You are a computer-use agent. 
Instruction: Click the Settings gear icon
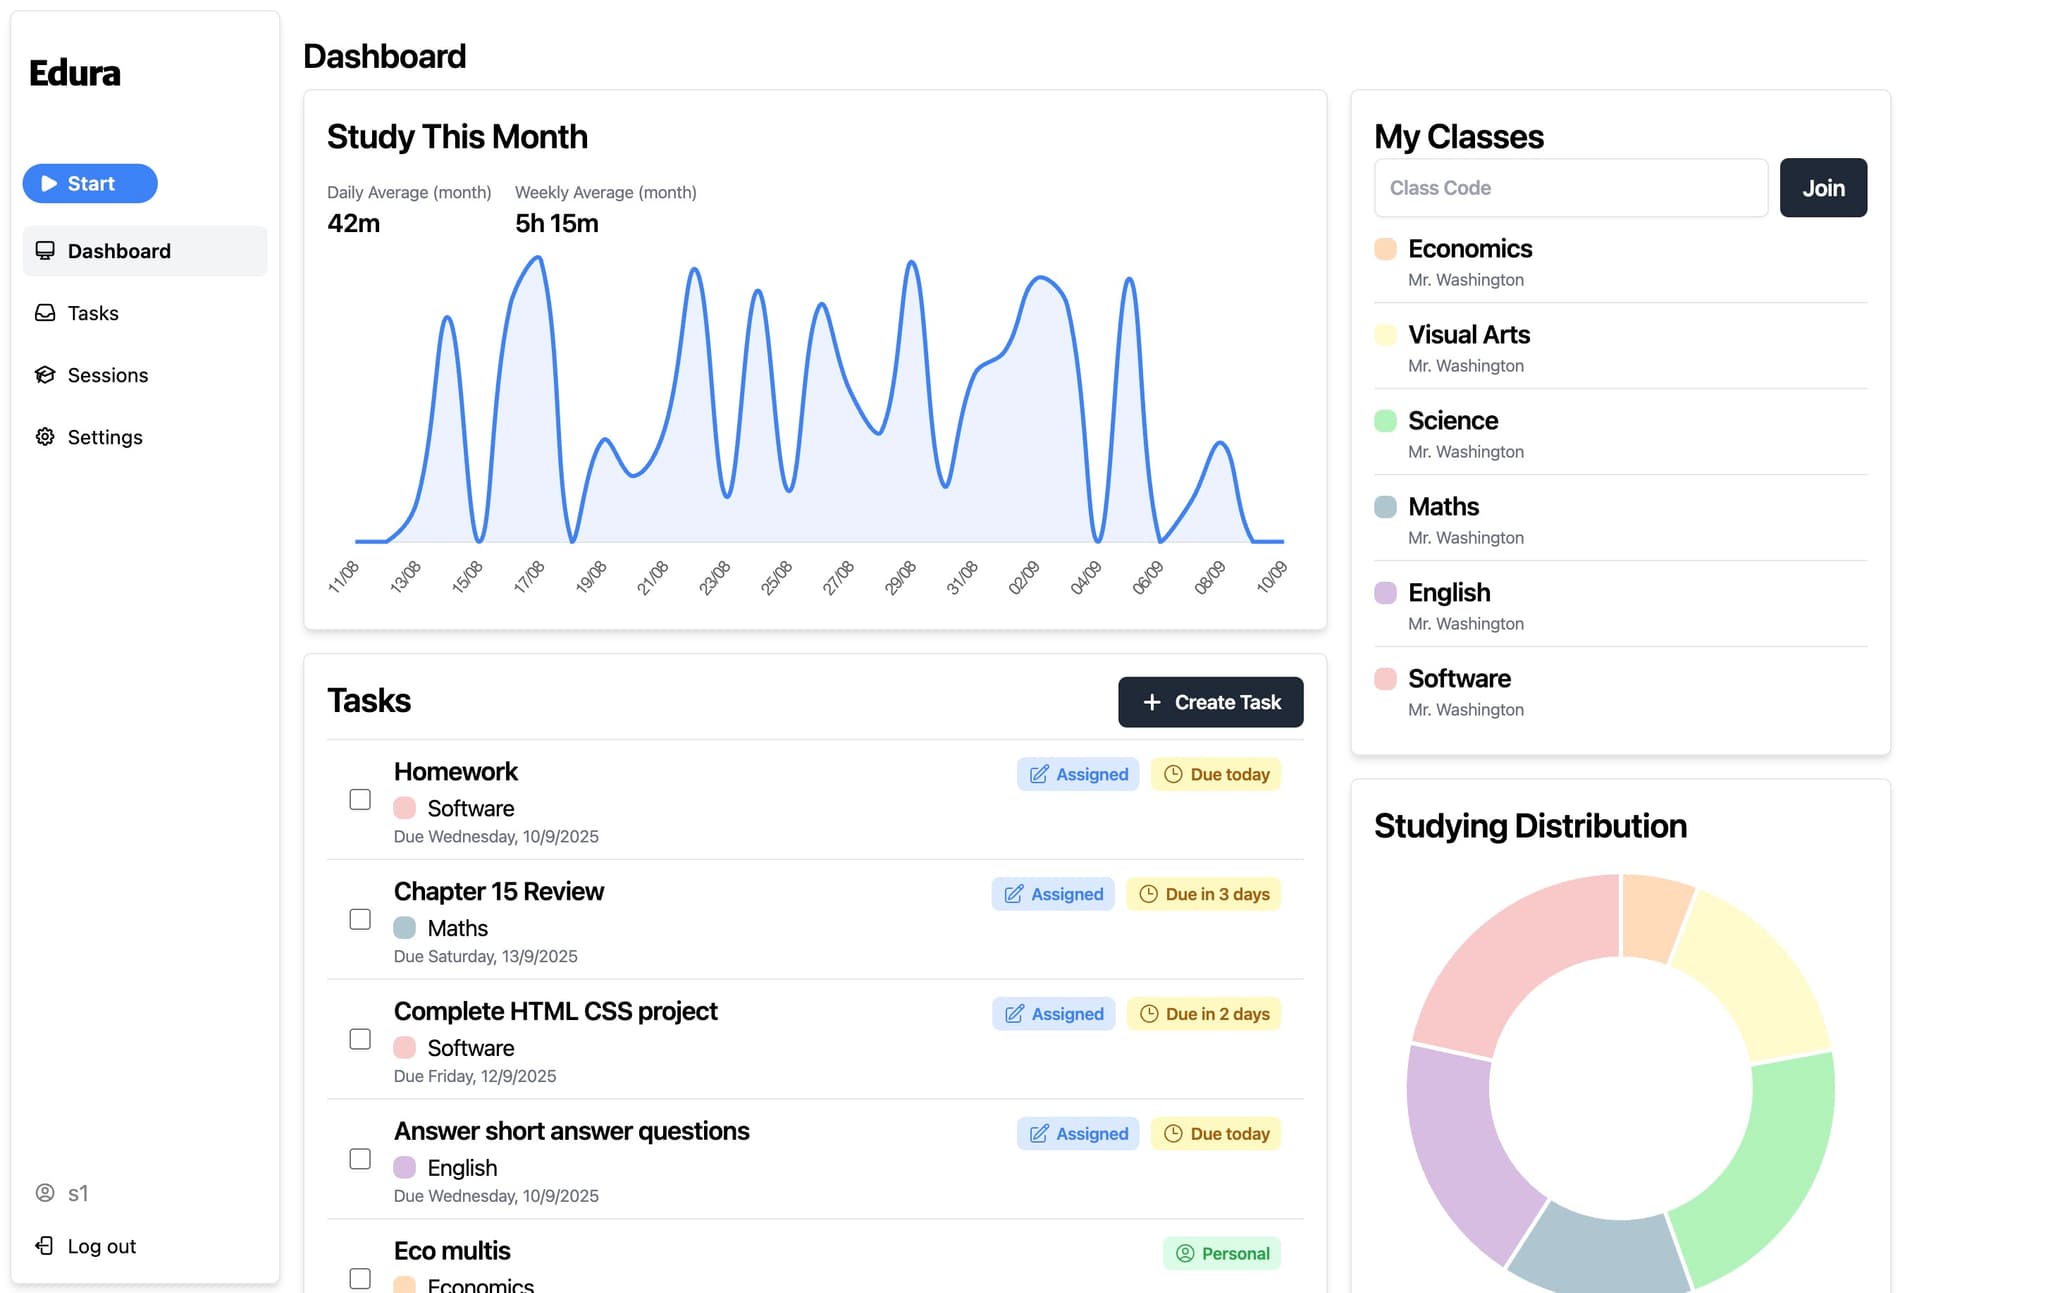tap(45, 436)
